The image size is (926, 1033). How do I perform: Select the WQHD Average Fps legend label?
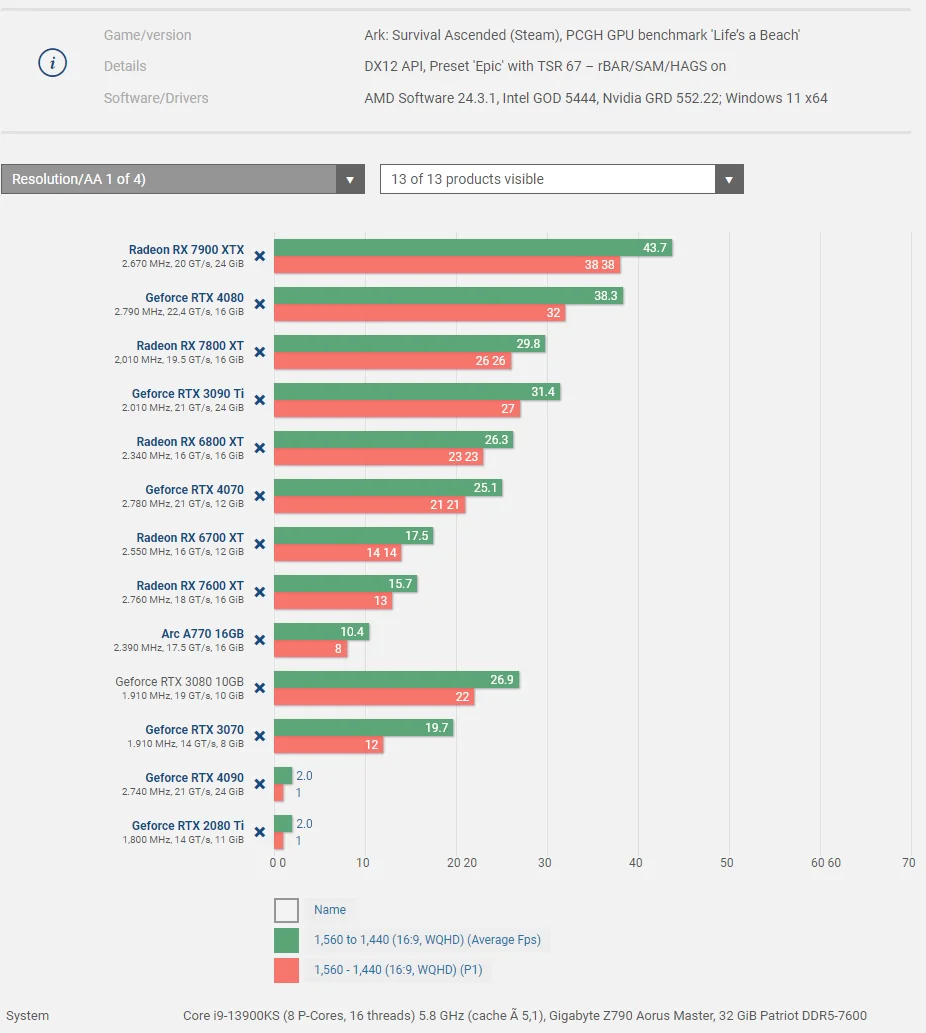(427, 940)
